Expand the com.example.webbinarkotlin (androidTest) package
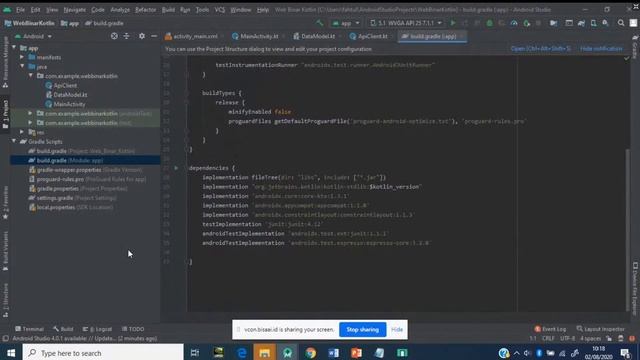This screenshot has height=360, width=640. click(x=31, y=113)
